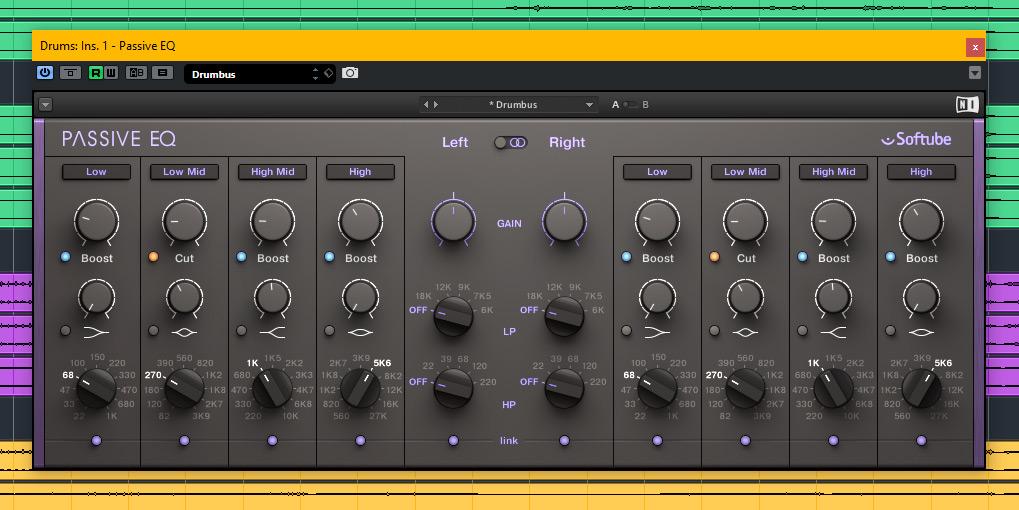This screenshot has height=510, width=1019.
Task: Toggle the link LED under right High band
Action: pyautogui.click(x=921, y=440)
